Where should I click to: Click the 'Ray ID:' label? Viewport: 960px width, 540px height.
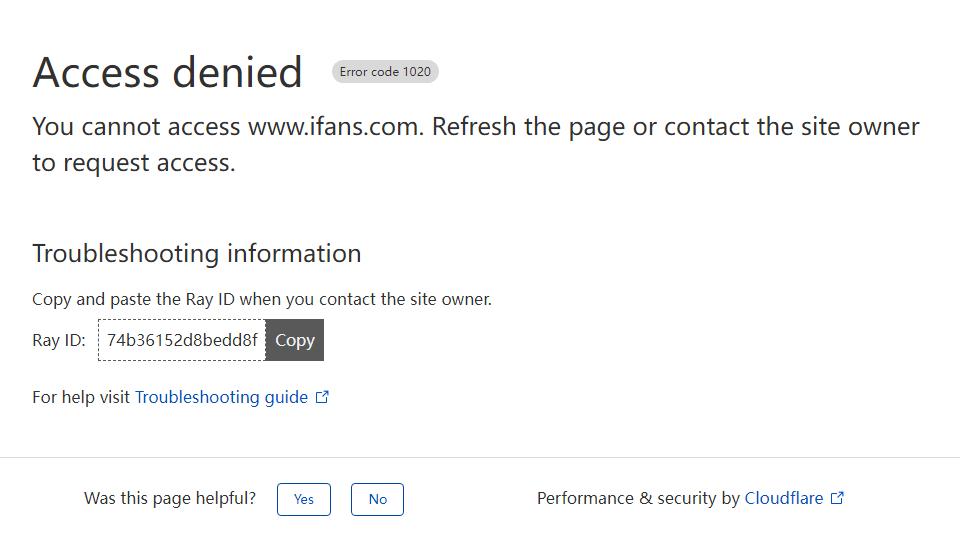59,340
